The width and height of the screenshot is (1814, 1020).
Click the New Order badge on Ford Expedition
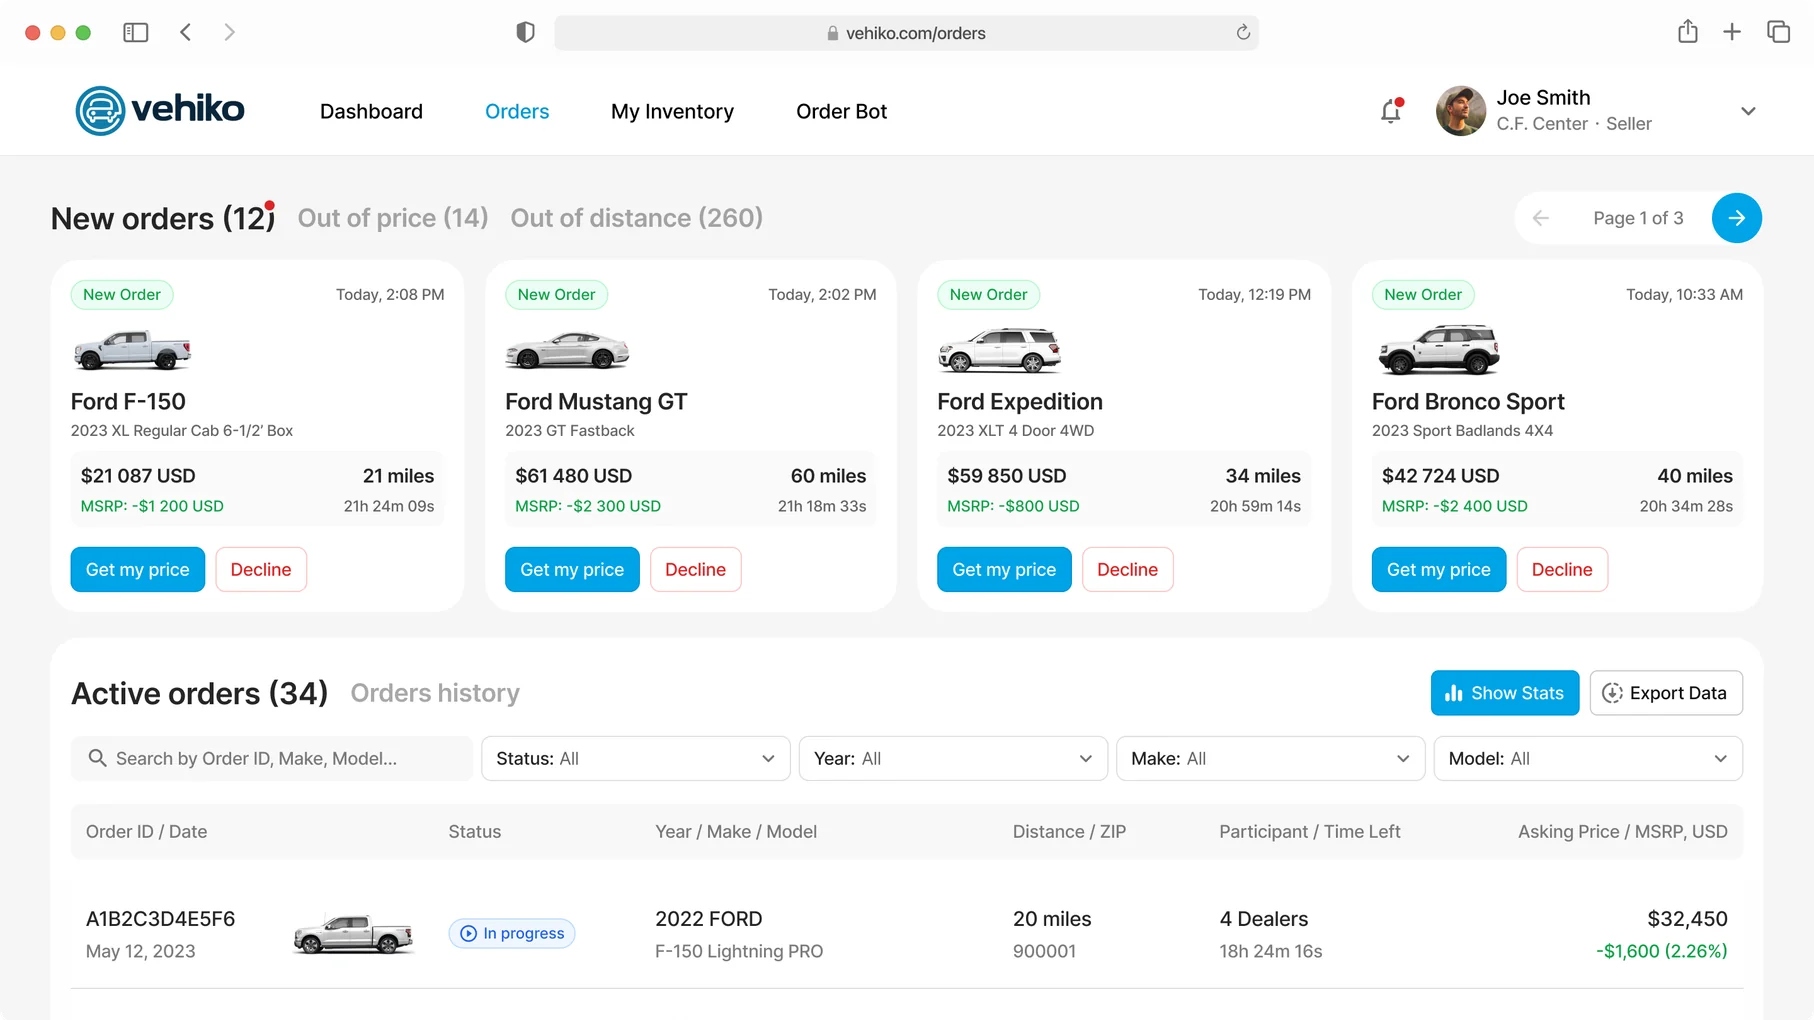click(988, 295)
